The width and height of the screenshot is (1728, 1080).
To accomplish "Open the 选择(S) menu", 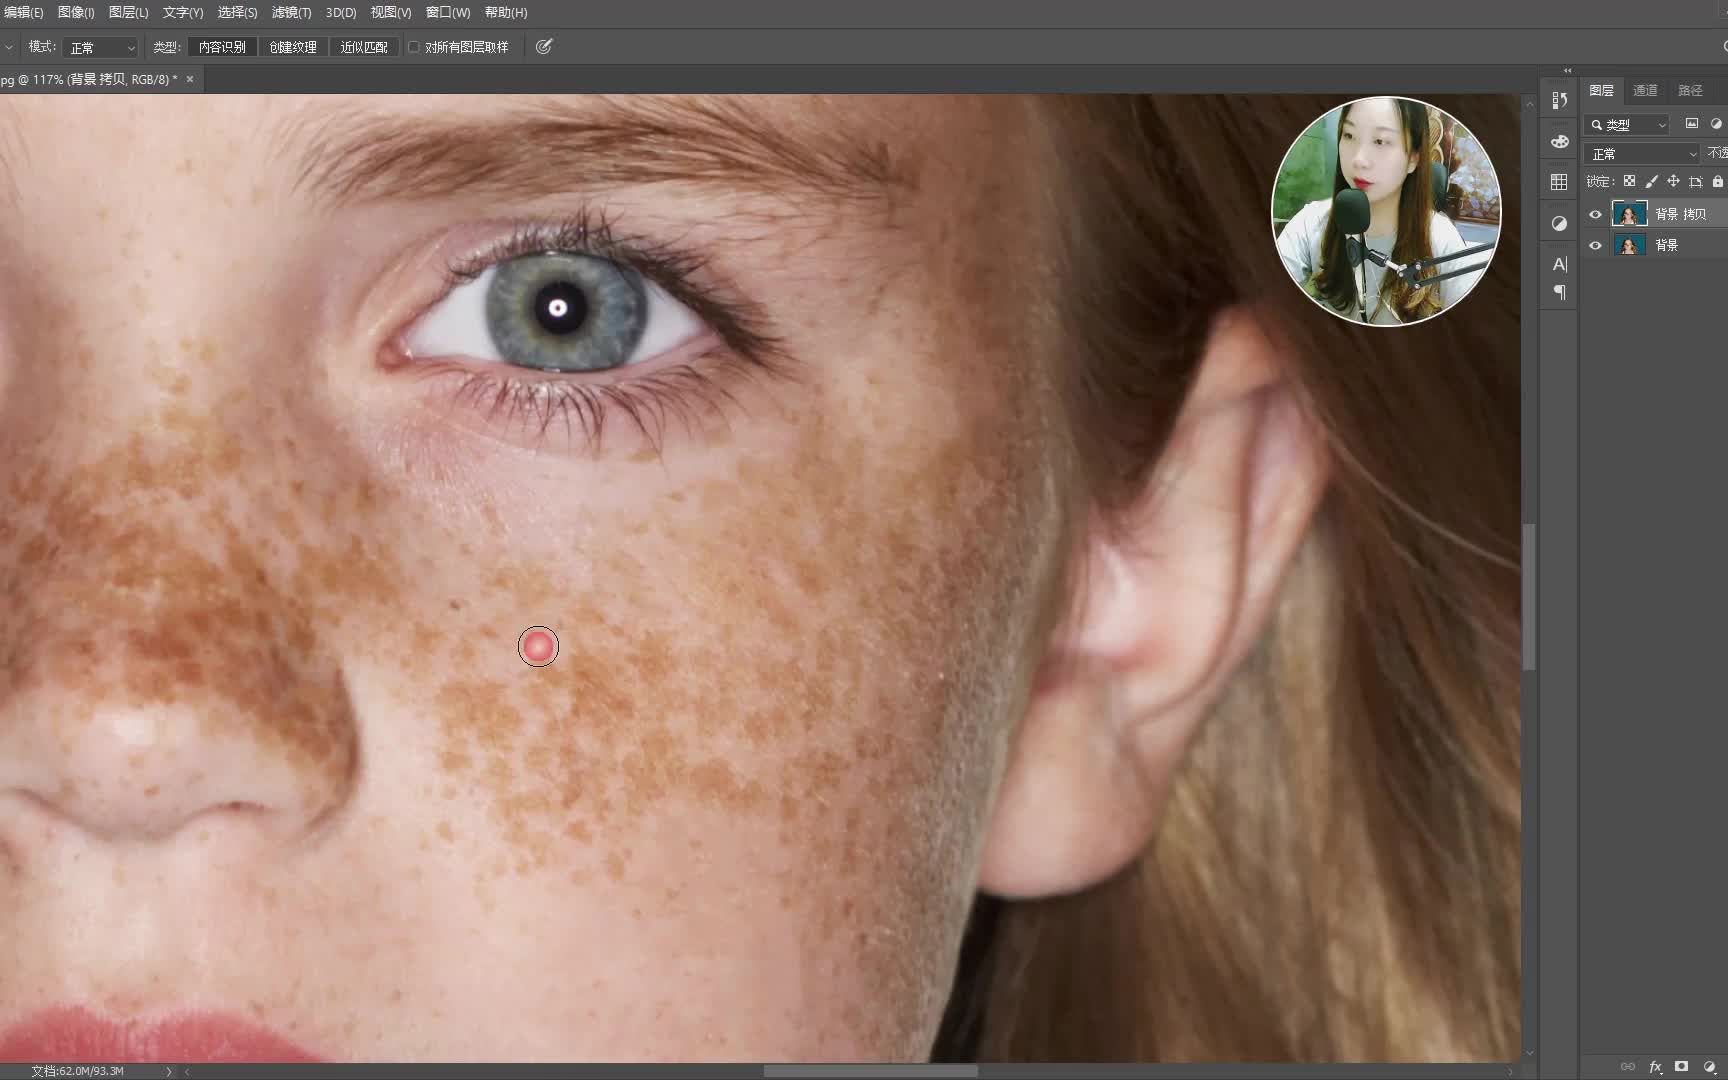I will [x=238, y=12].
